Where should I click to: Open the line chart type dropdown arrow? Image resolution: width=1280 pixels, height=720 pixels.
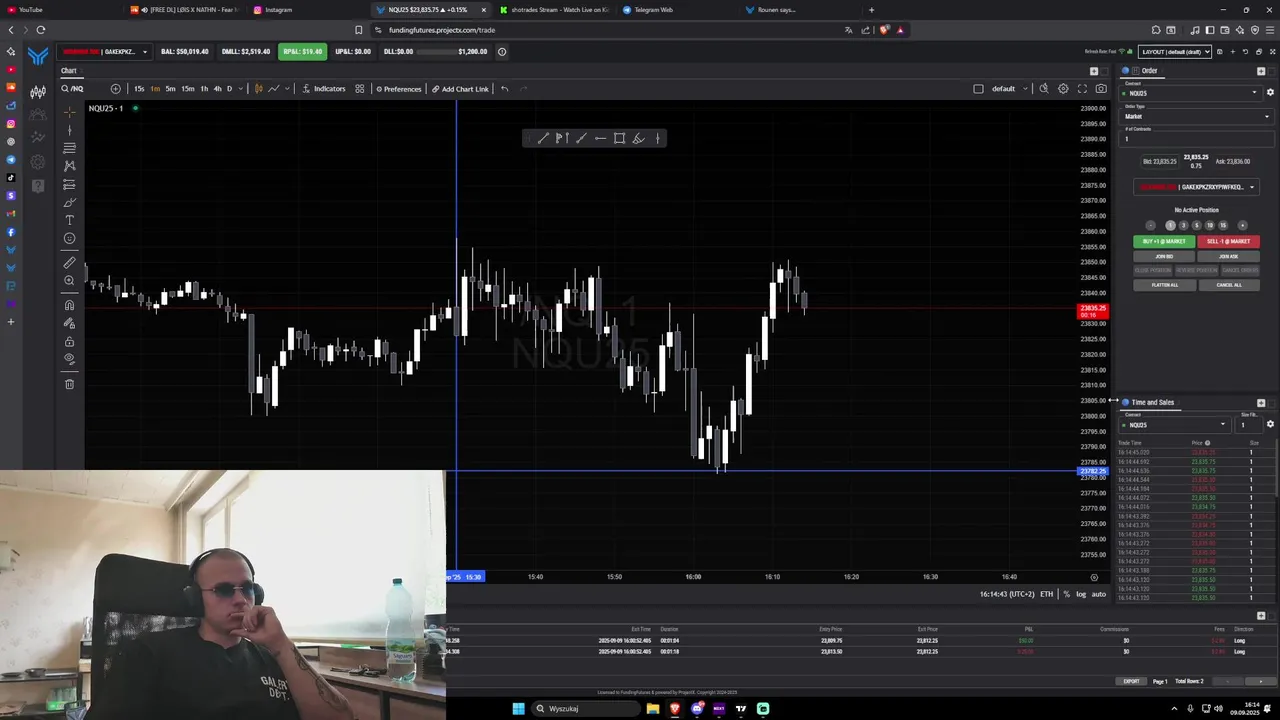point(287,89)
